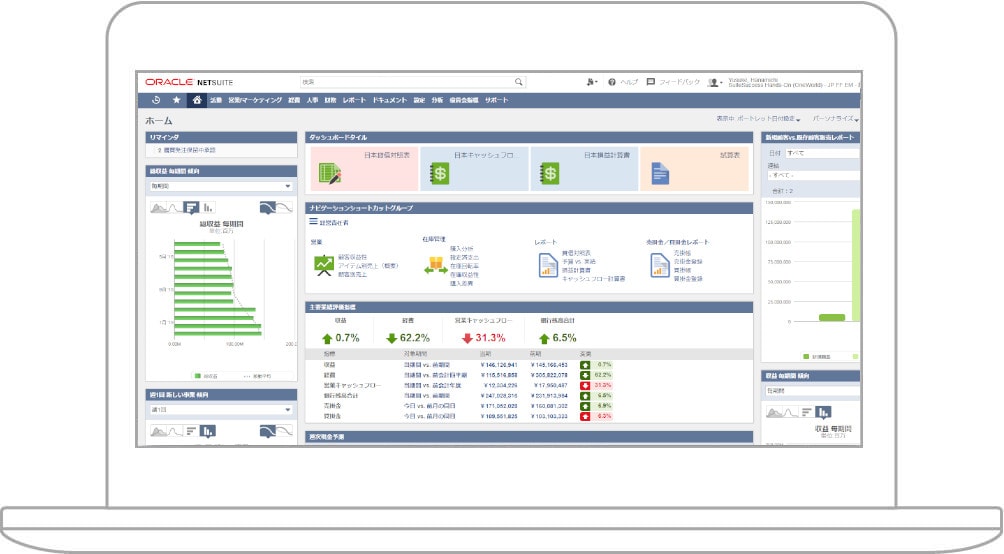1004x554 pixels.
Task: Click the blue document icon in 試算表 tile
Action: click(660, 174)
